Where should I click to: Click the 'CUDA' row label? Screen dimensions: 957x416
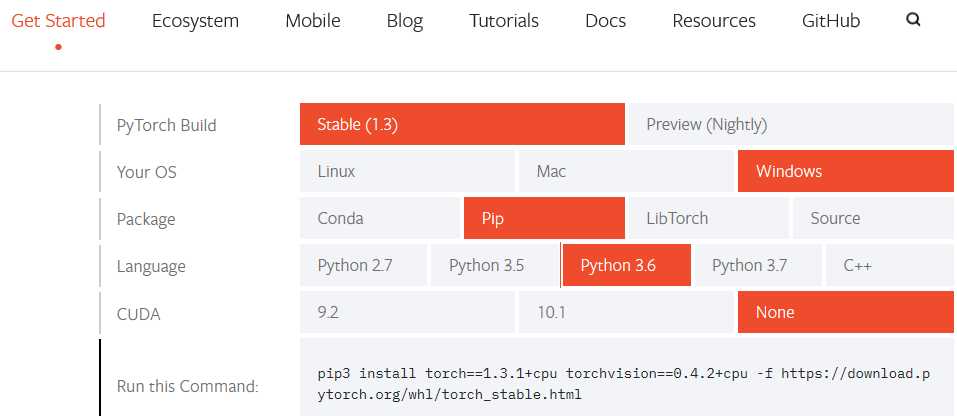coord(139,314)
